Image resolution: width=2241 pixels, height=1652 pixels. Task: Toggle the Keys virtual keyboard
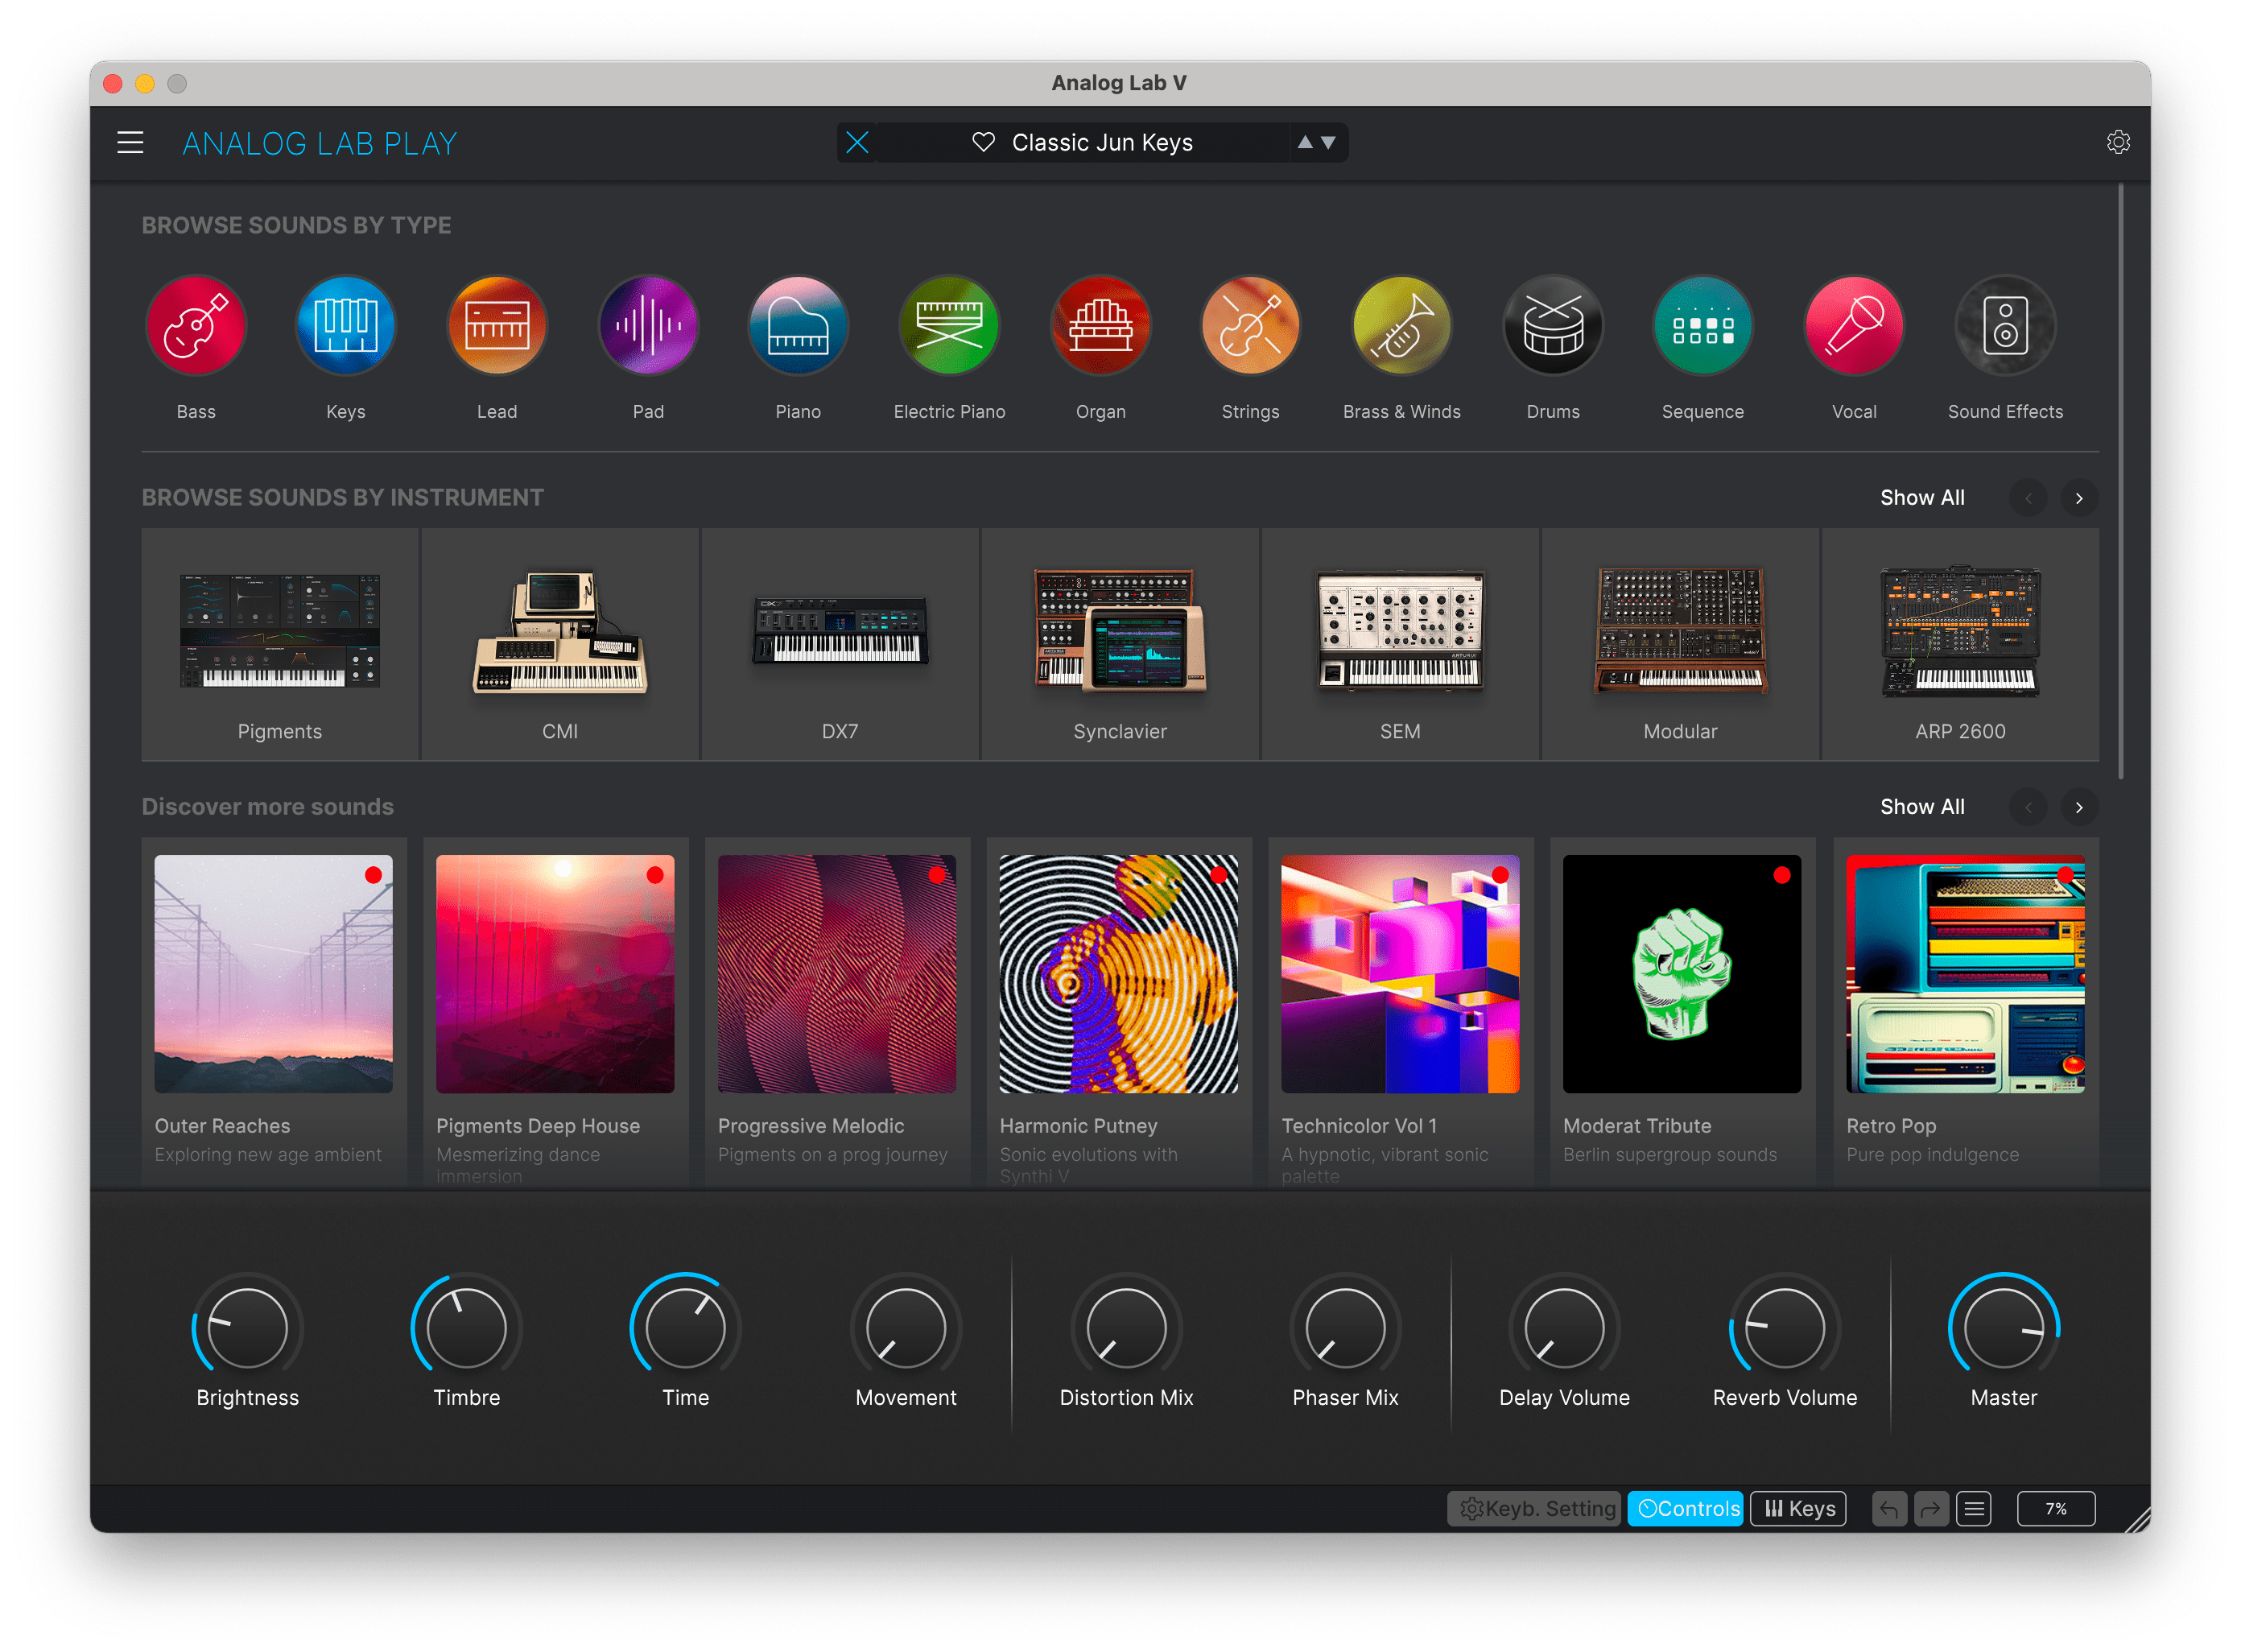1798,1509
